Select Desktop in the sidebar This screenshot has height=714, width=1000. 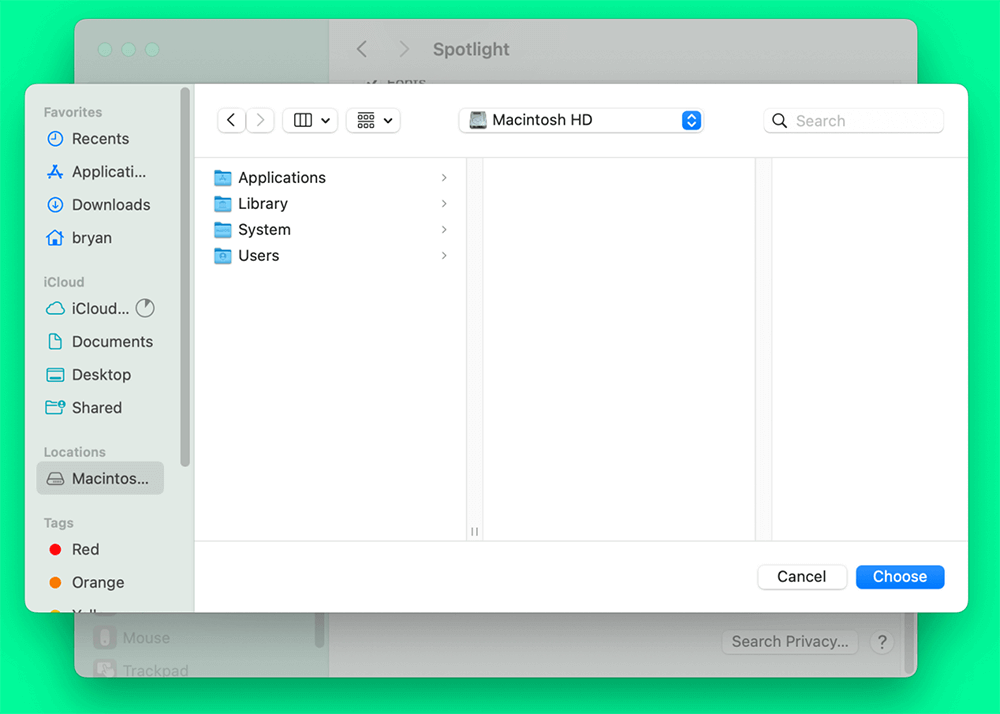pos(99,375)
